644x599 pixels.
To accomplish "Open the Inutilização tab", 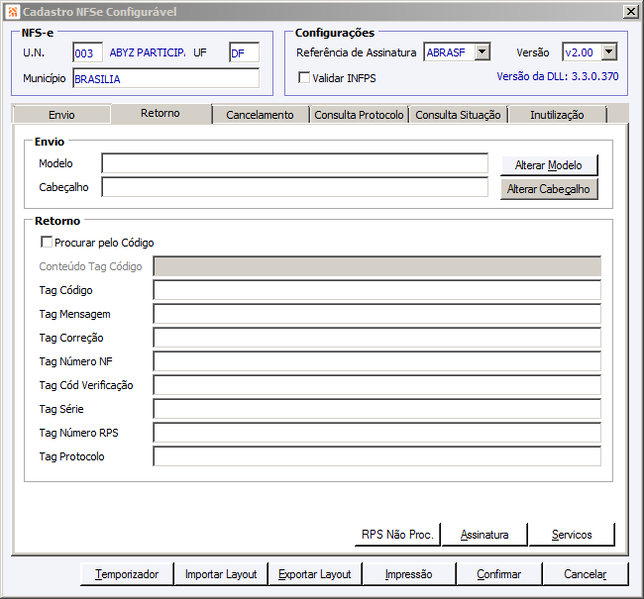I will [x=557, y=115].
